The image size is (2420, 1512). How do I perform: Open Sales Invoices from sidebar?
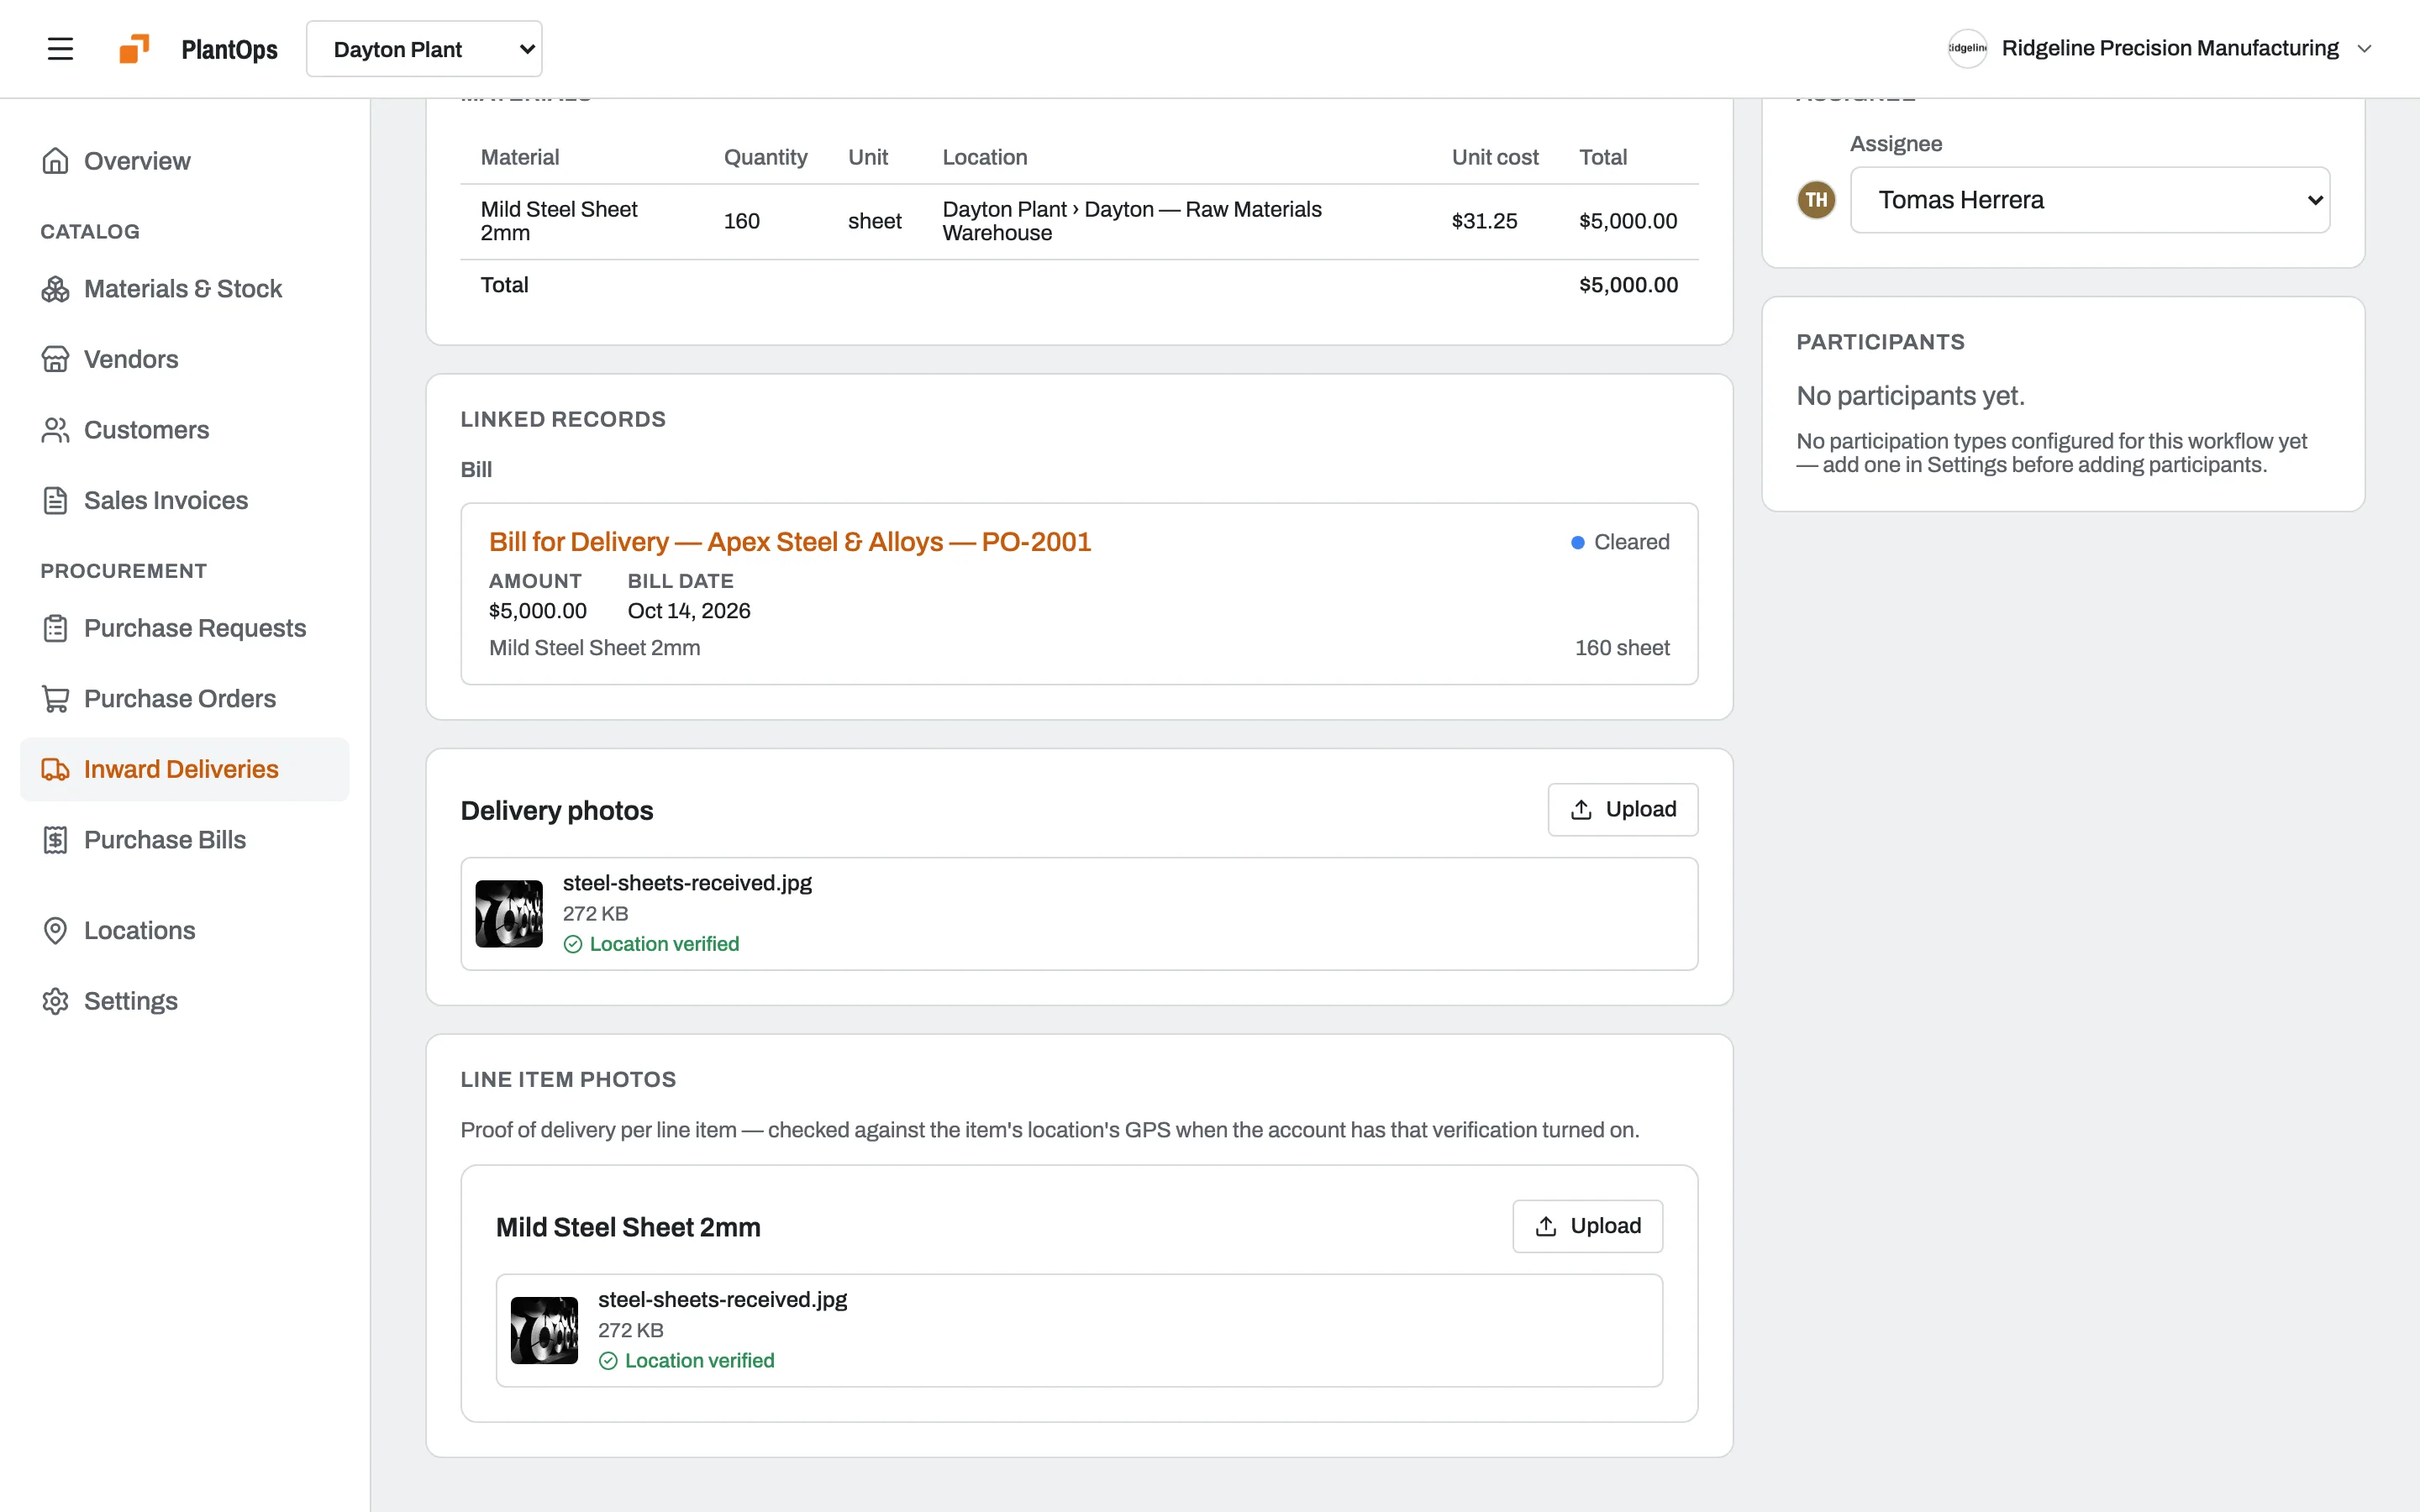185,500
